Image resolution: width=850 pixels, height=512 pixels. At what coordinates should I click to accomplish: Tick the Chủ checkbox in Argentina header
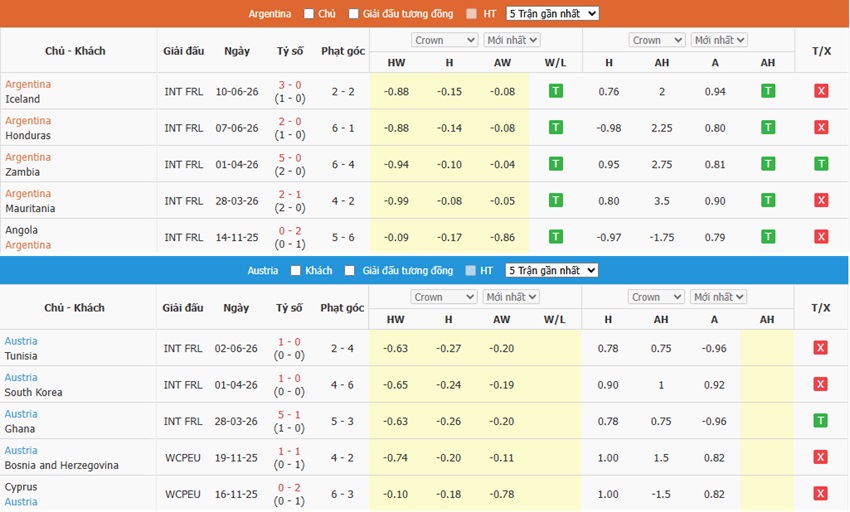(309, 14)
